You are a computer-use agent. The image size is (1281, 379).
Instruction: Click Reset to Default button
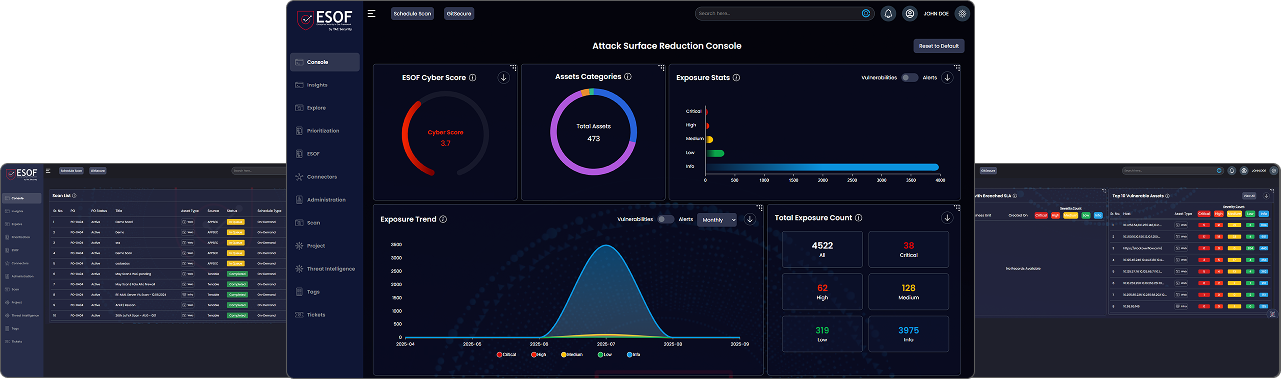tap(939, 46)
